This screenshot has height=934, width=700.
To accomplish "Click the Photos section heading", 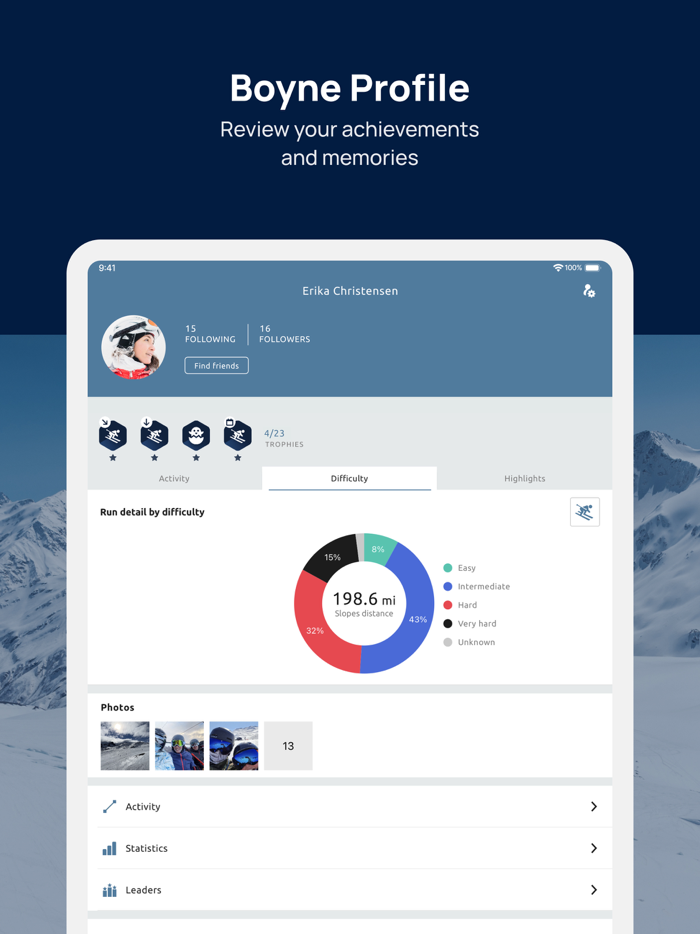I will pyautogui.click(x=117, y=707).
